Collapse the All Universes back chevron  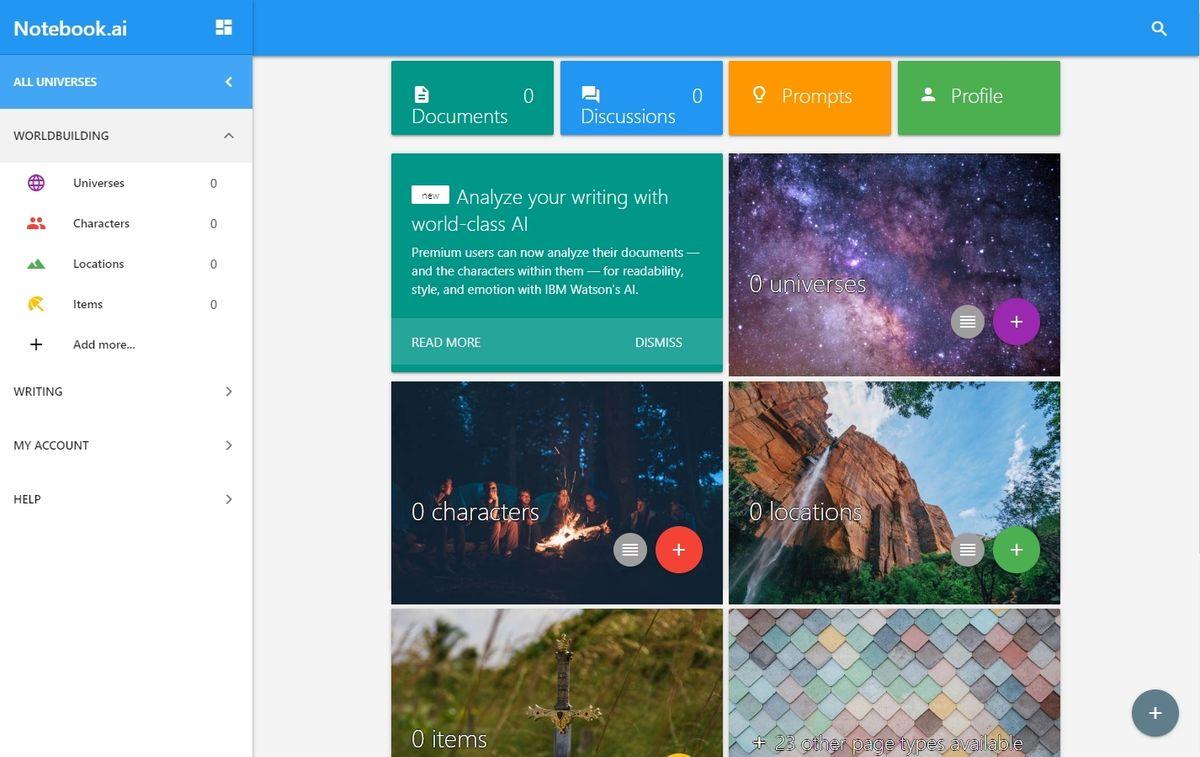[228, 82]
